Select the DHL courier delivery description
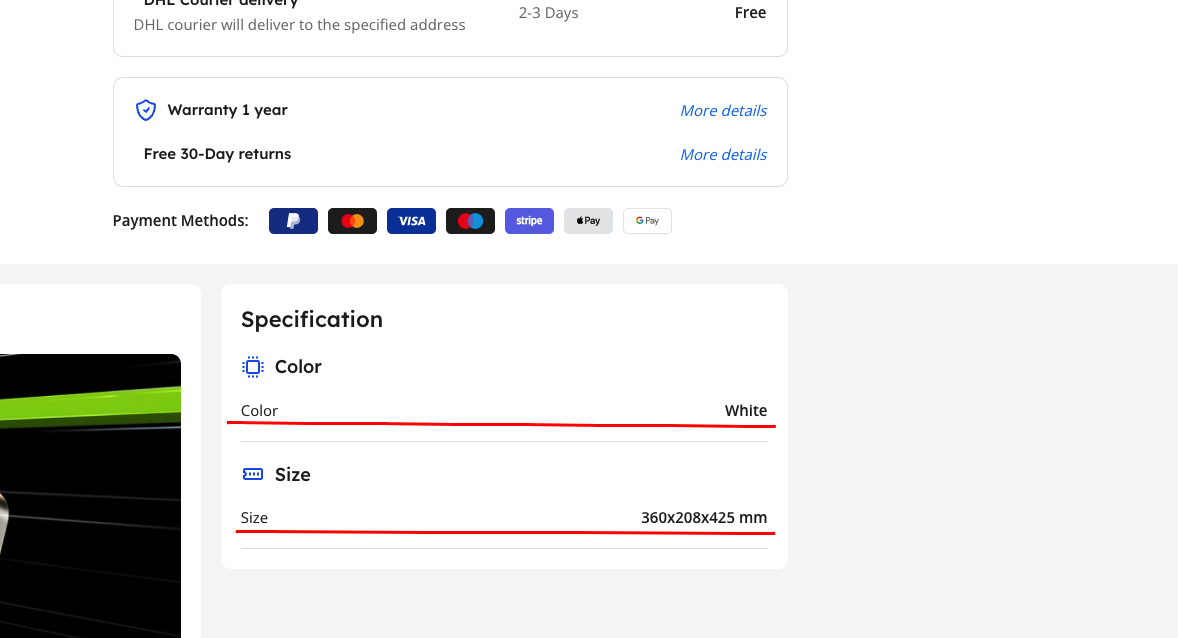 299,25
